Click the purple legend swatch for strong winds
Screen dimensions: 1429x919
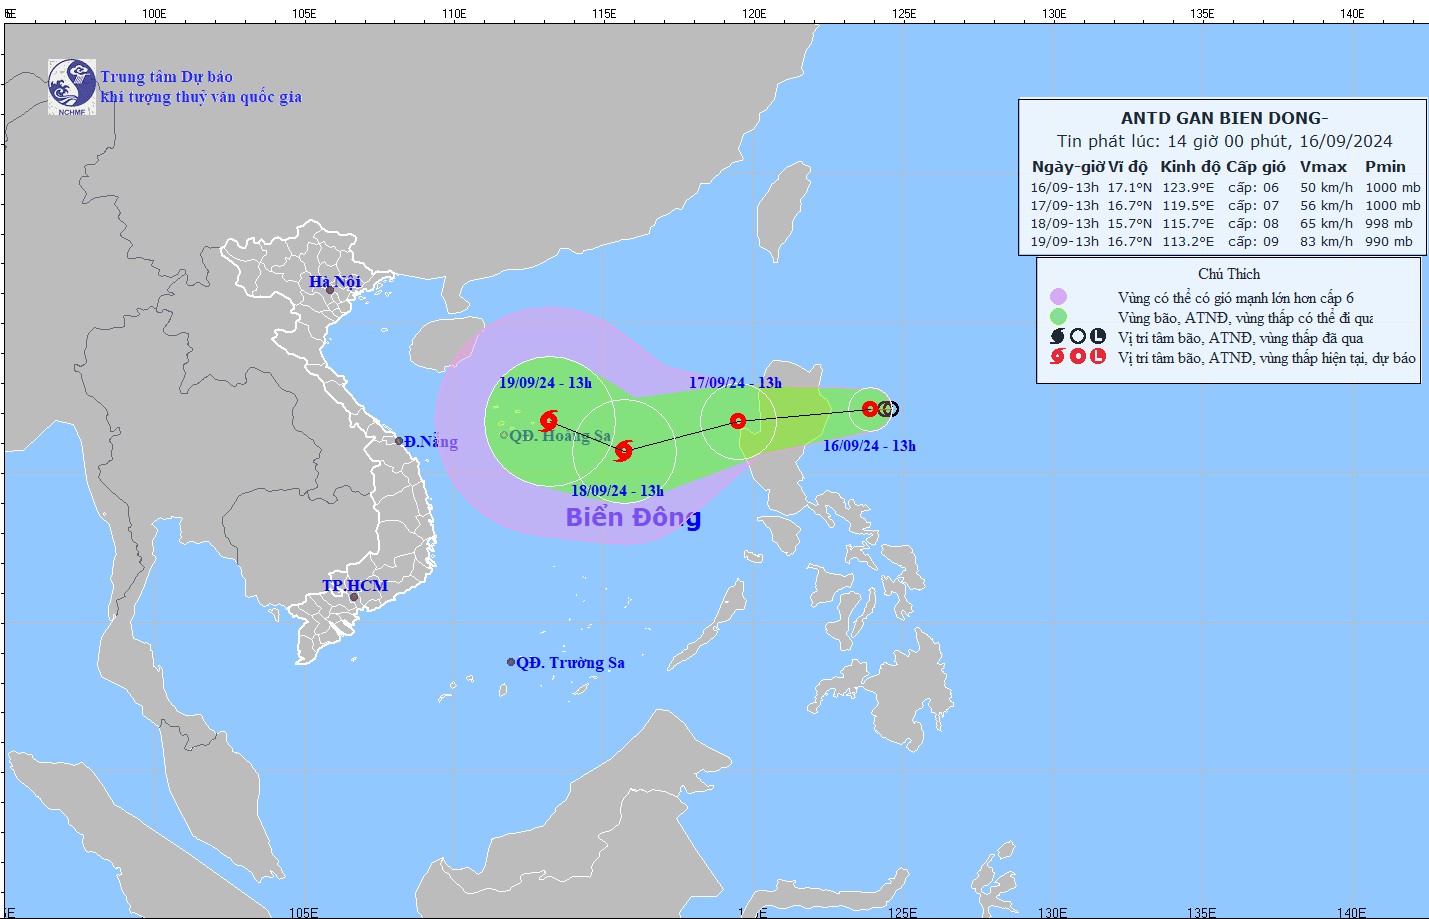1058,297
